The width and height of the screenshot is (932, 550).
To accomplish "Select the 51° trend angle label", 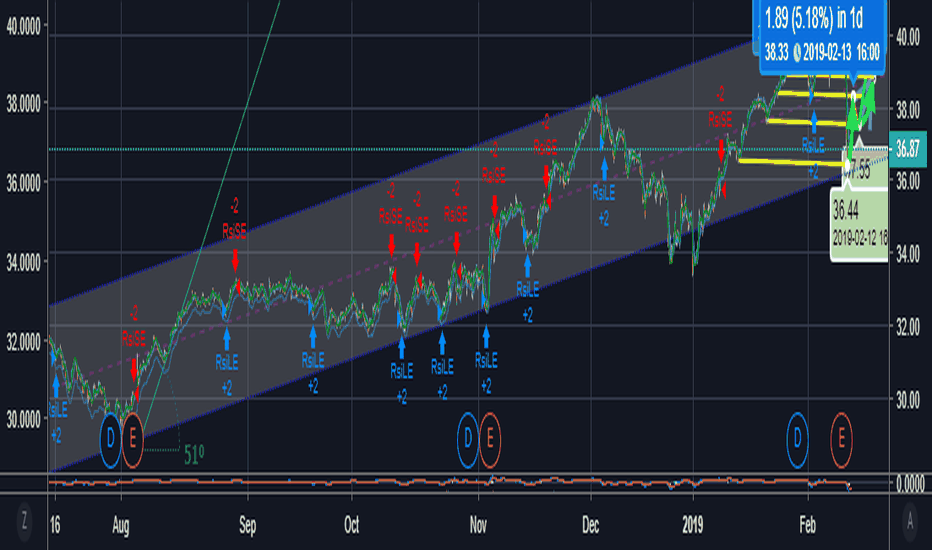I will pyautogui.click(x=194, y=455).
